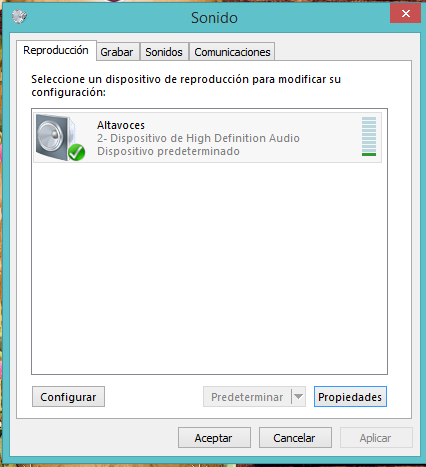426x467 pixels.
Task: Switch to the Grabar tab
Action: (x=117, y=52)
